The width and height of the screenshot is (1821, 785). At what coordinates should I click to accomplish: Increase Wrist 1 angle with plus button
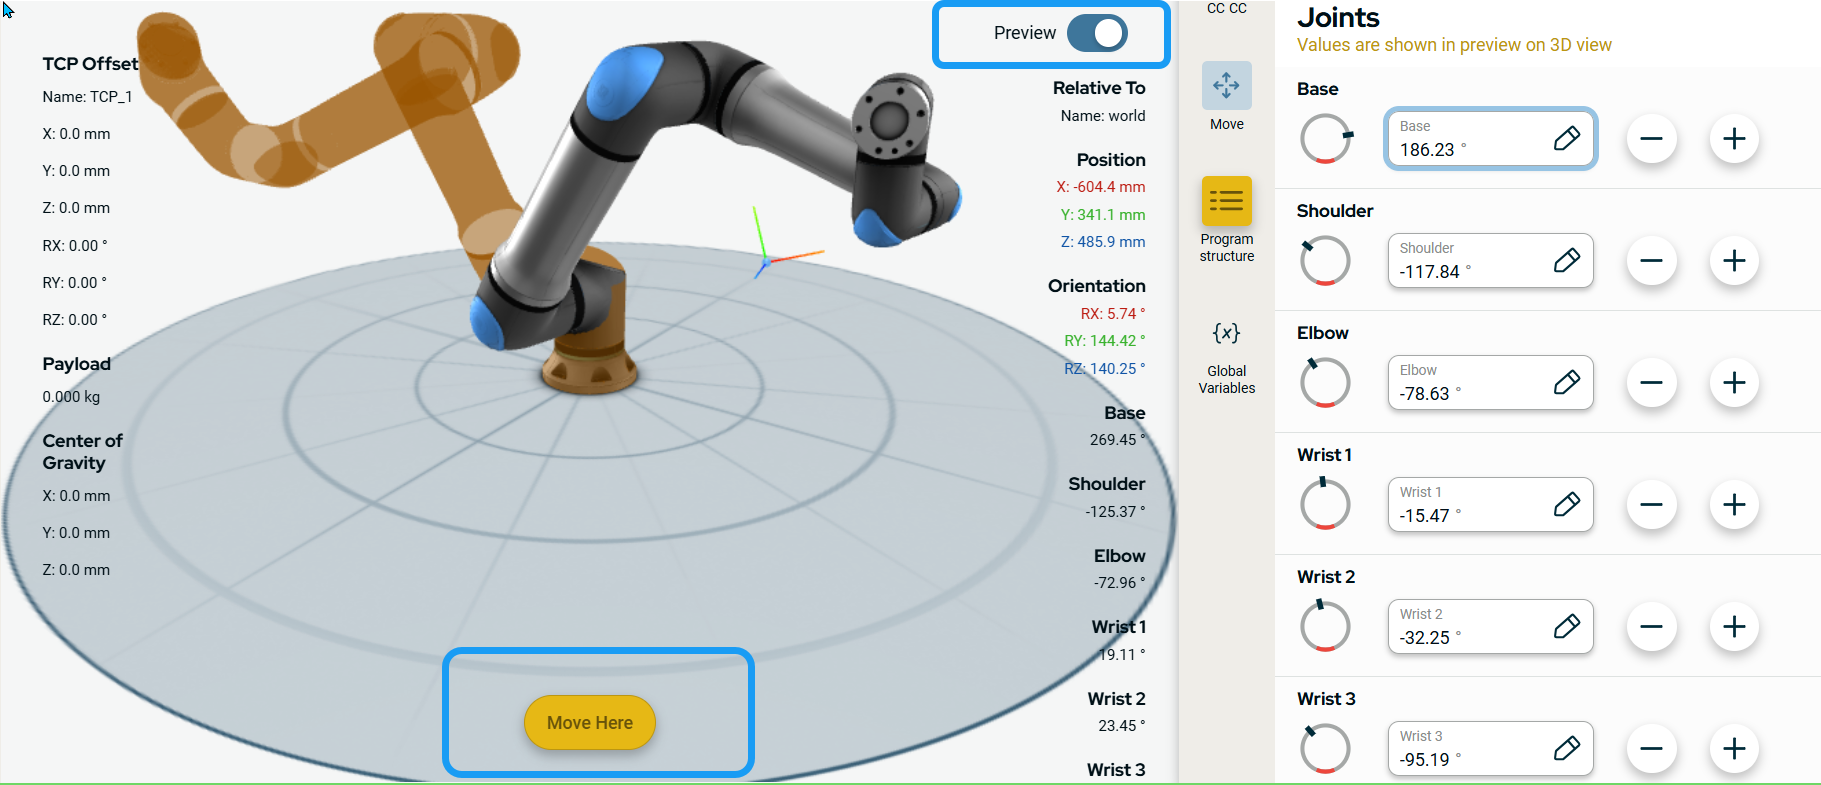coord(1734,505)
